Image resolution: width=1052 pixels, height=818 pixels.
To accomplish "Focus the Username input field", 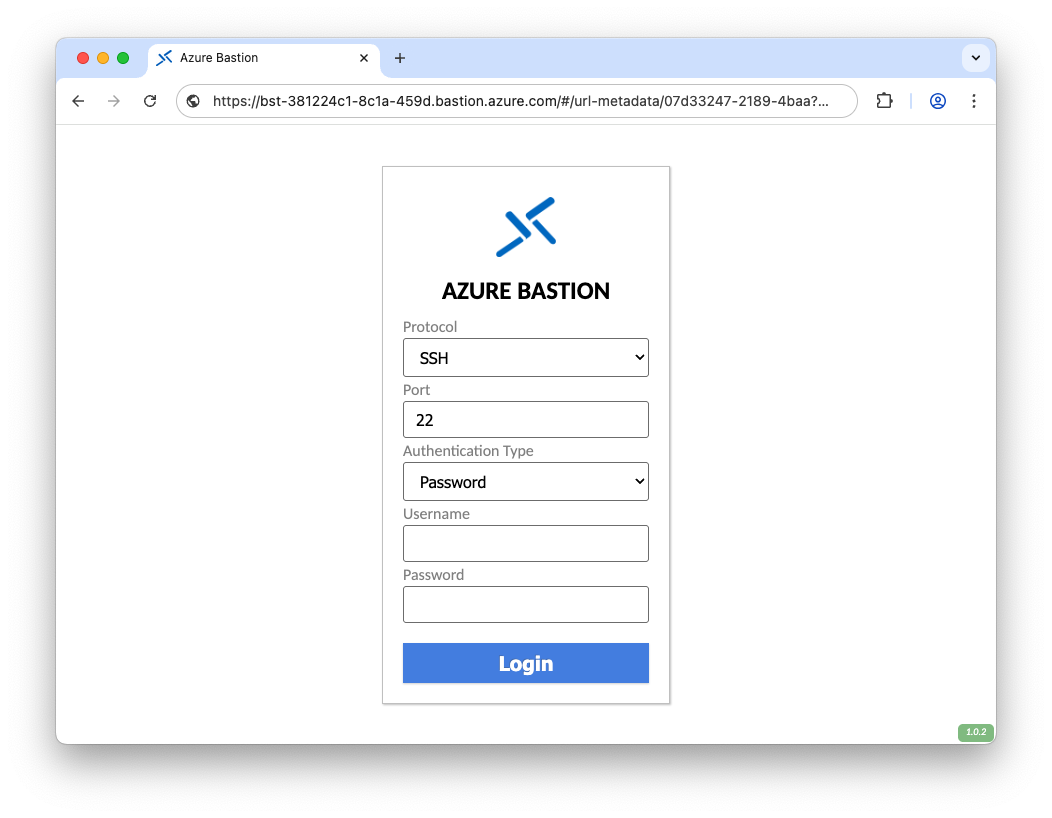I will (526, 544).
